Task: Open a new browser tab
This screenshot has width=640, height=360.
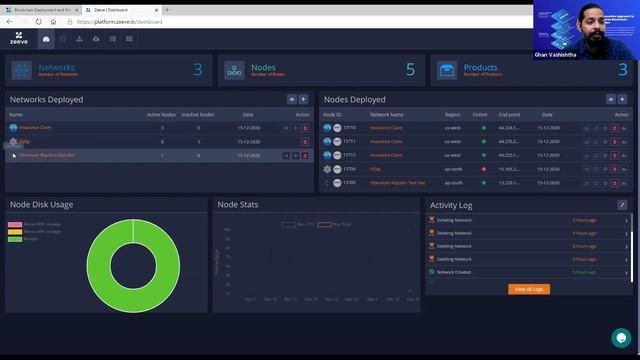Action: [167, 10]
